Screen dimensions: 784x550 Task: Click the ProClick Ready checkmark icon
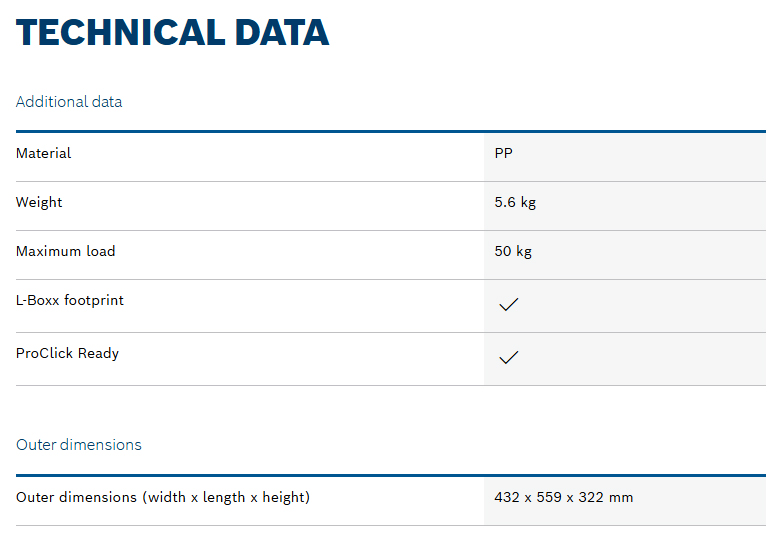508,357
